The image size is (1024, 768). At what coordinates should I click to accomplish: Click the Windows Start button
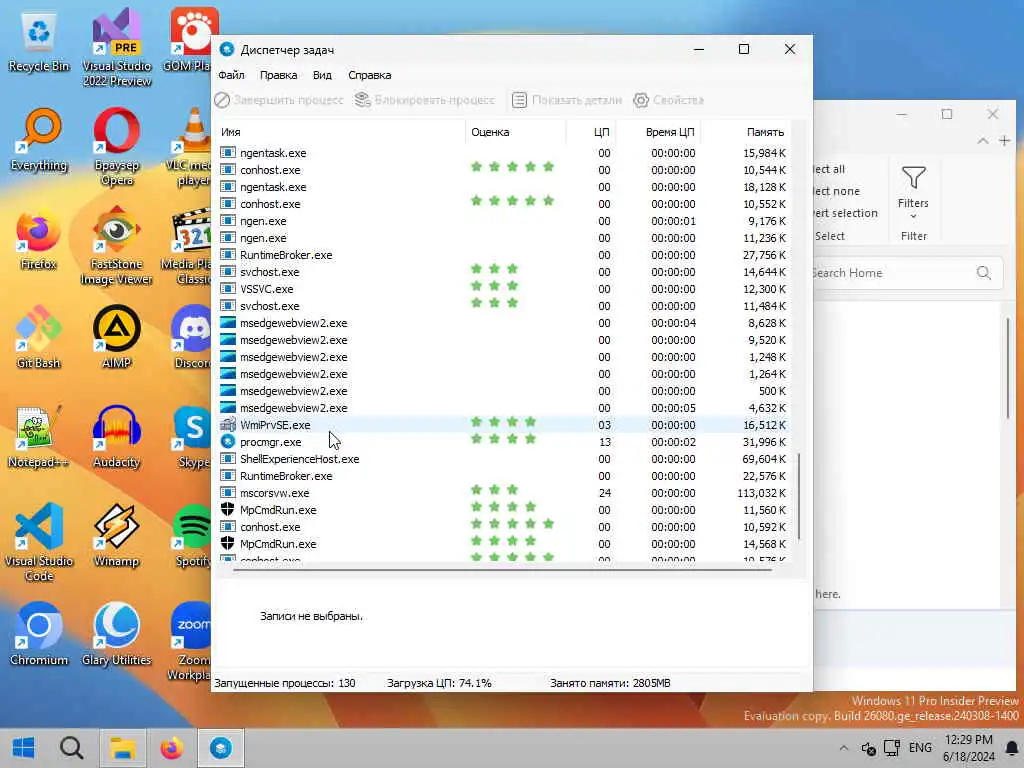coord(24,748)
